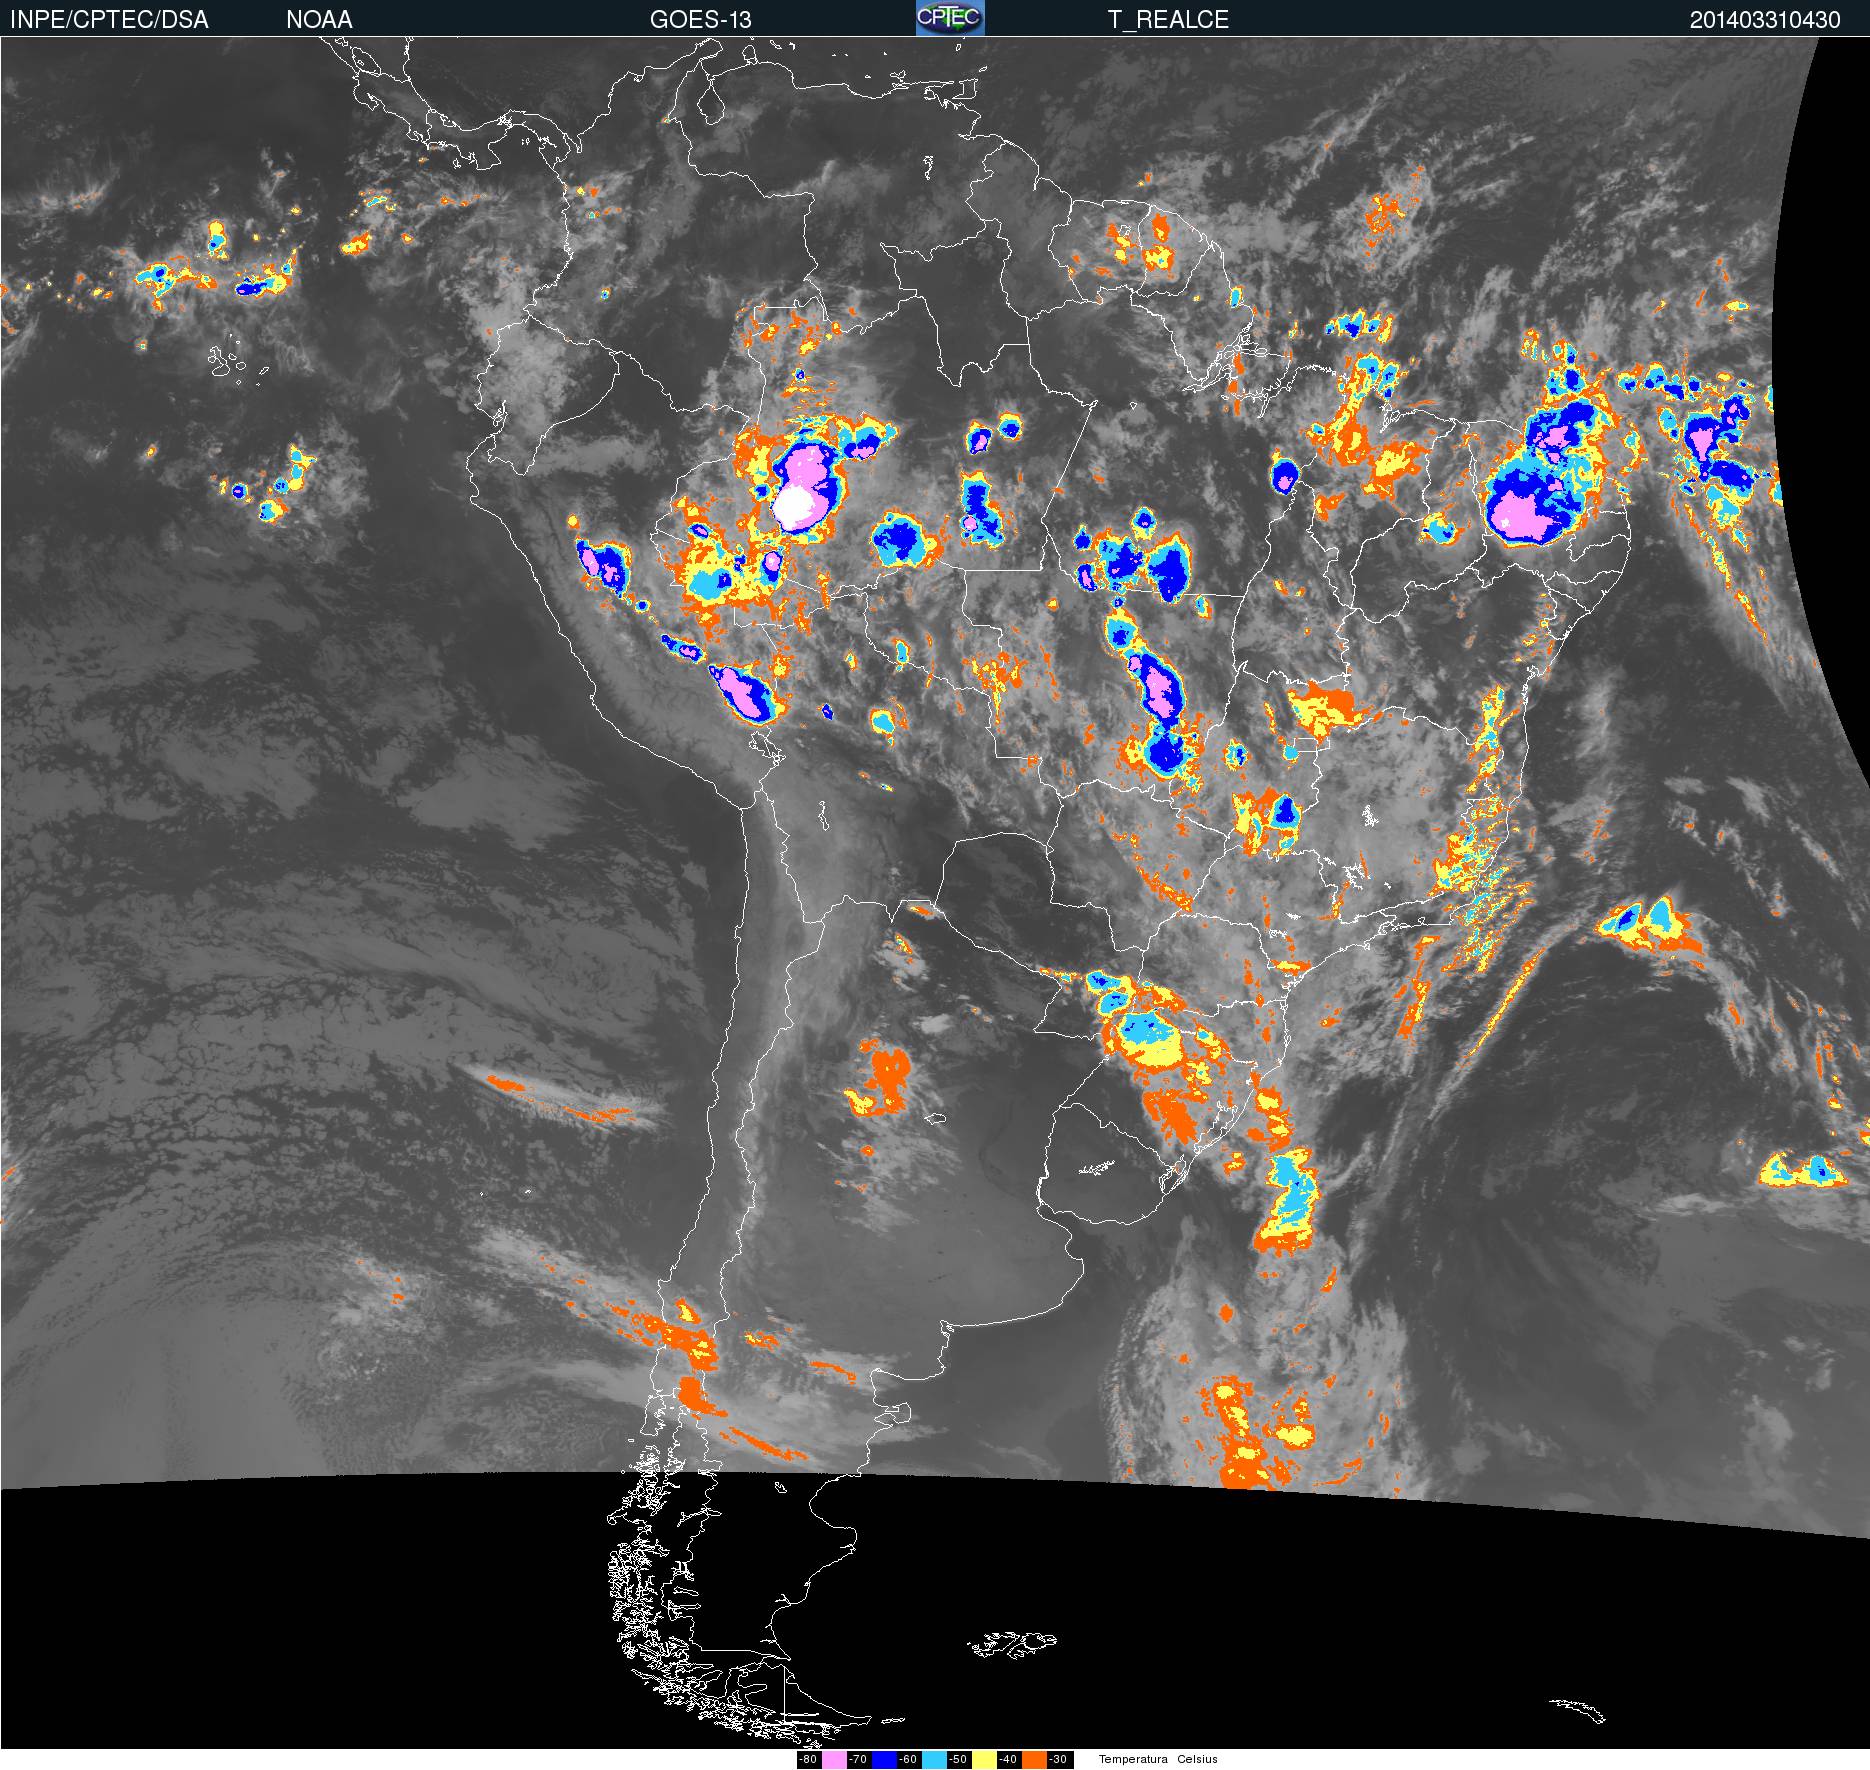This screenshot has width=1870, height=1770.
Task: Click the CPTEC logo in the header
Action: 950,18
